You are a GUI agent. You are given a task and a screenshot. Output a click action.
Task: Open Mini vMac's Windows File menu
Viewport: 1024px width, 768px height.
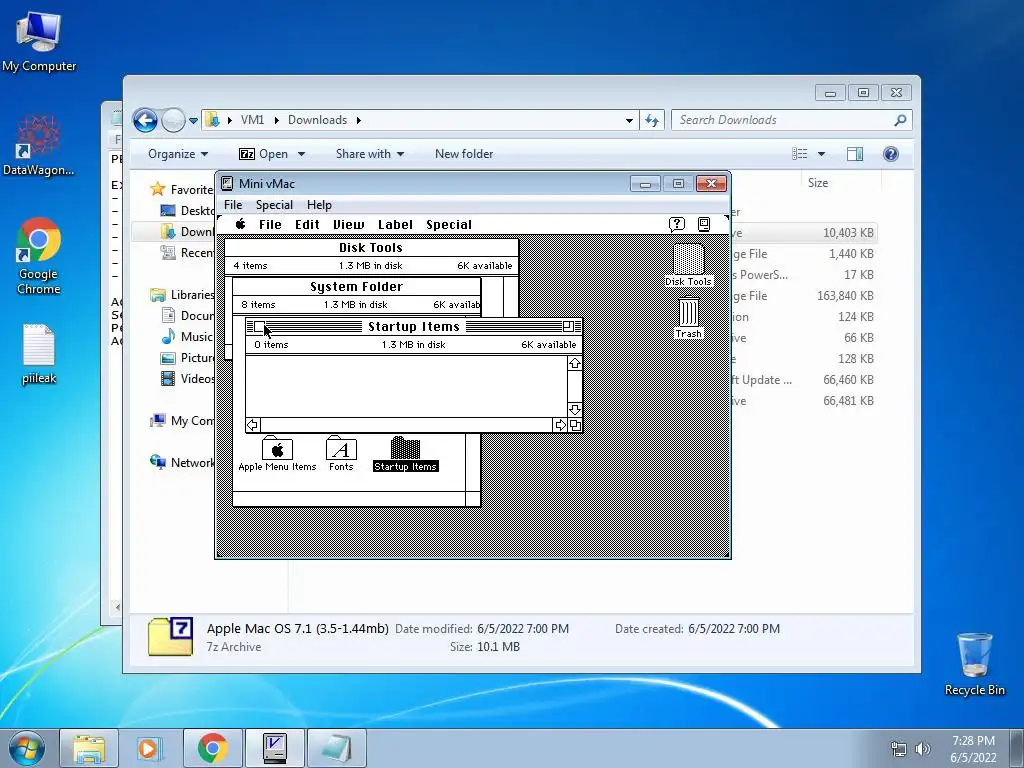point(232,205)
